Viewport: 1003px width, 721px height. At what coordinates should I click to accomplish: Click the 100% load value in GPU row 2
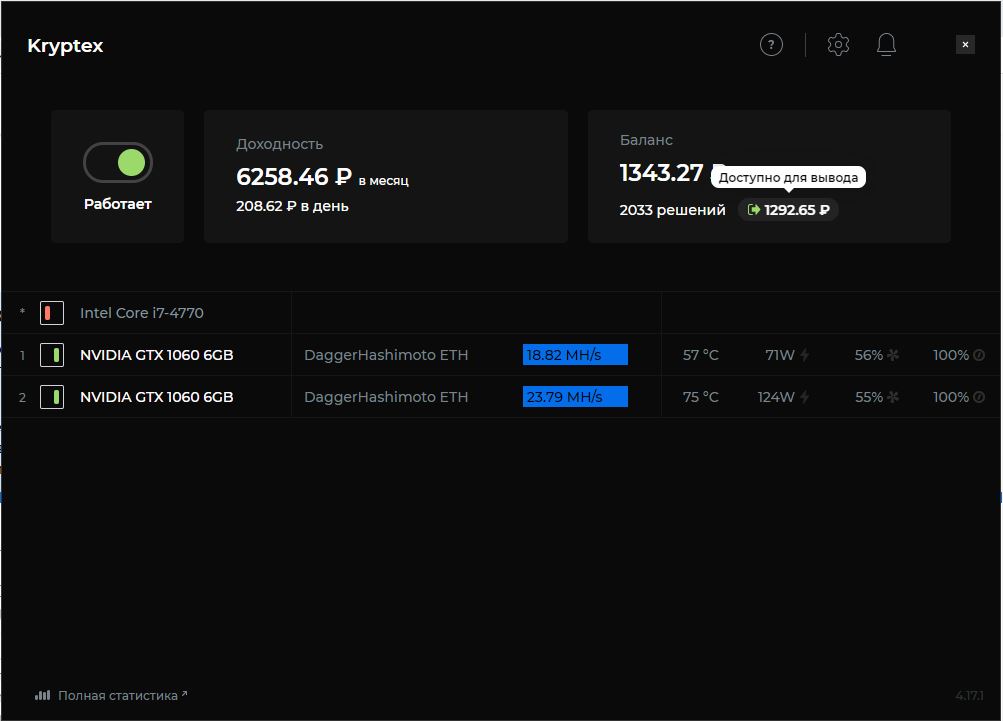click(x=951, y=397)
